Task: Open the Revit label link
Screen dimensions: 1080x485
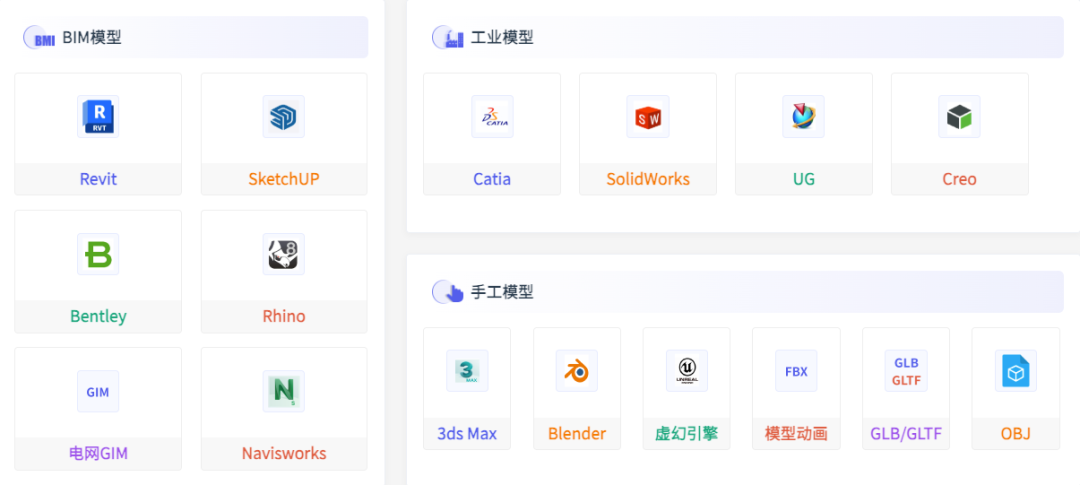Action: [x=98, y=179]
